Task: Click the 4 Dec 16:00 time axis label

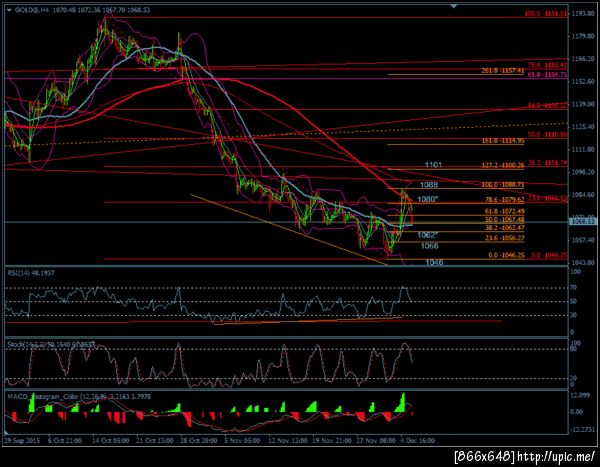Action: coord(417,441)
